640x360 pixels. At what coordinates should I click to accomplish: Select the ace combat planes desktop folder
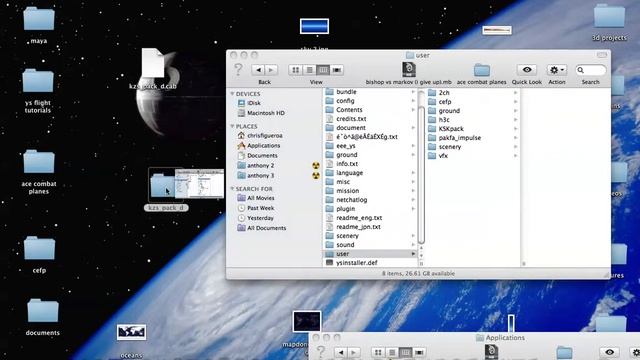click(39, 162)
